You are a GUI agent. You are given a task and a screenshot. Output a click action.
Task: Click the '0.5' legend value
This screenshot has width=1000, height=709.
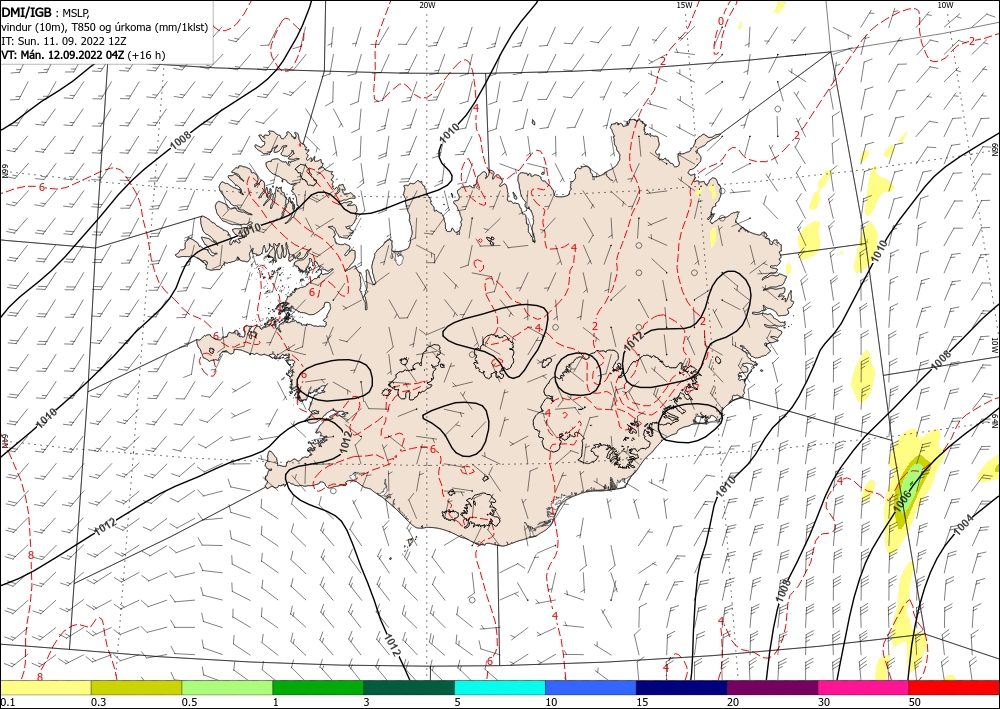click(189, 702)
